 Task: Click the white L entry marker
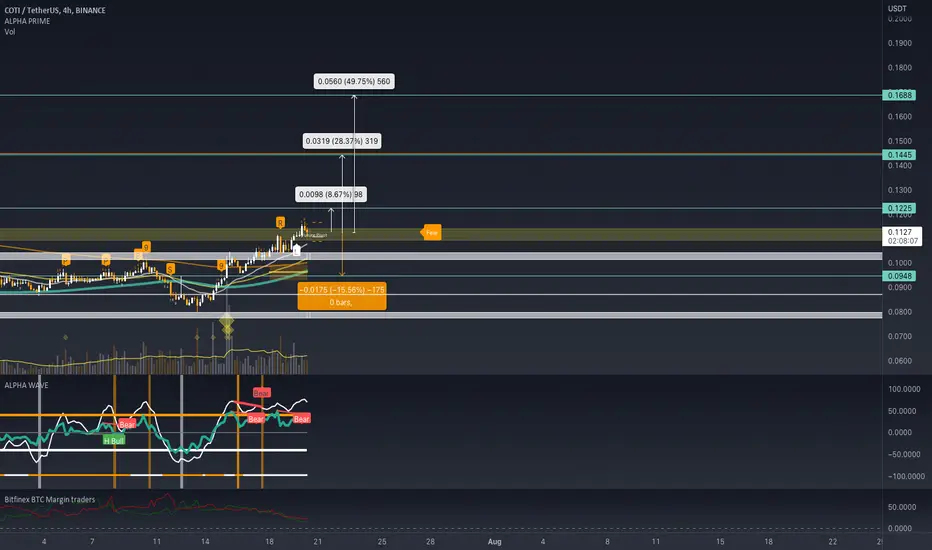click(x=297, y=251)
